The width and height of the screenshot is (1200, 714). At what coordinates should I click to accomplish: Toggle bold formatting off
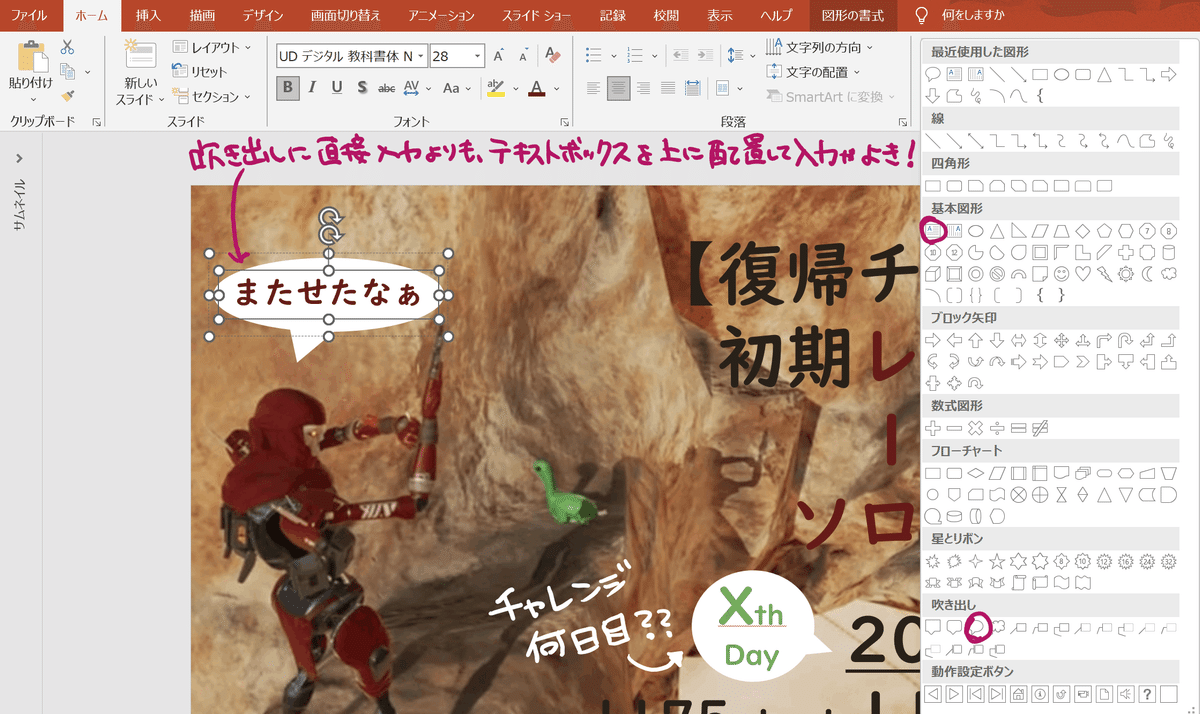(x=288, y=88)
